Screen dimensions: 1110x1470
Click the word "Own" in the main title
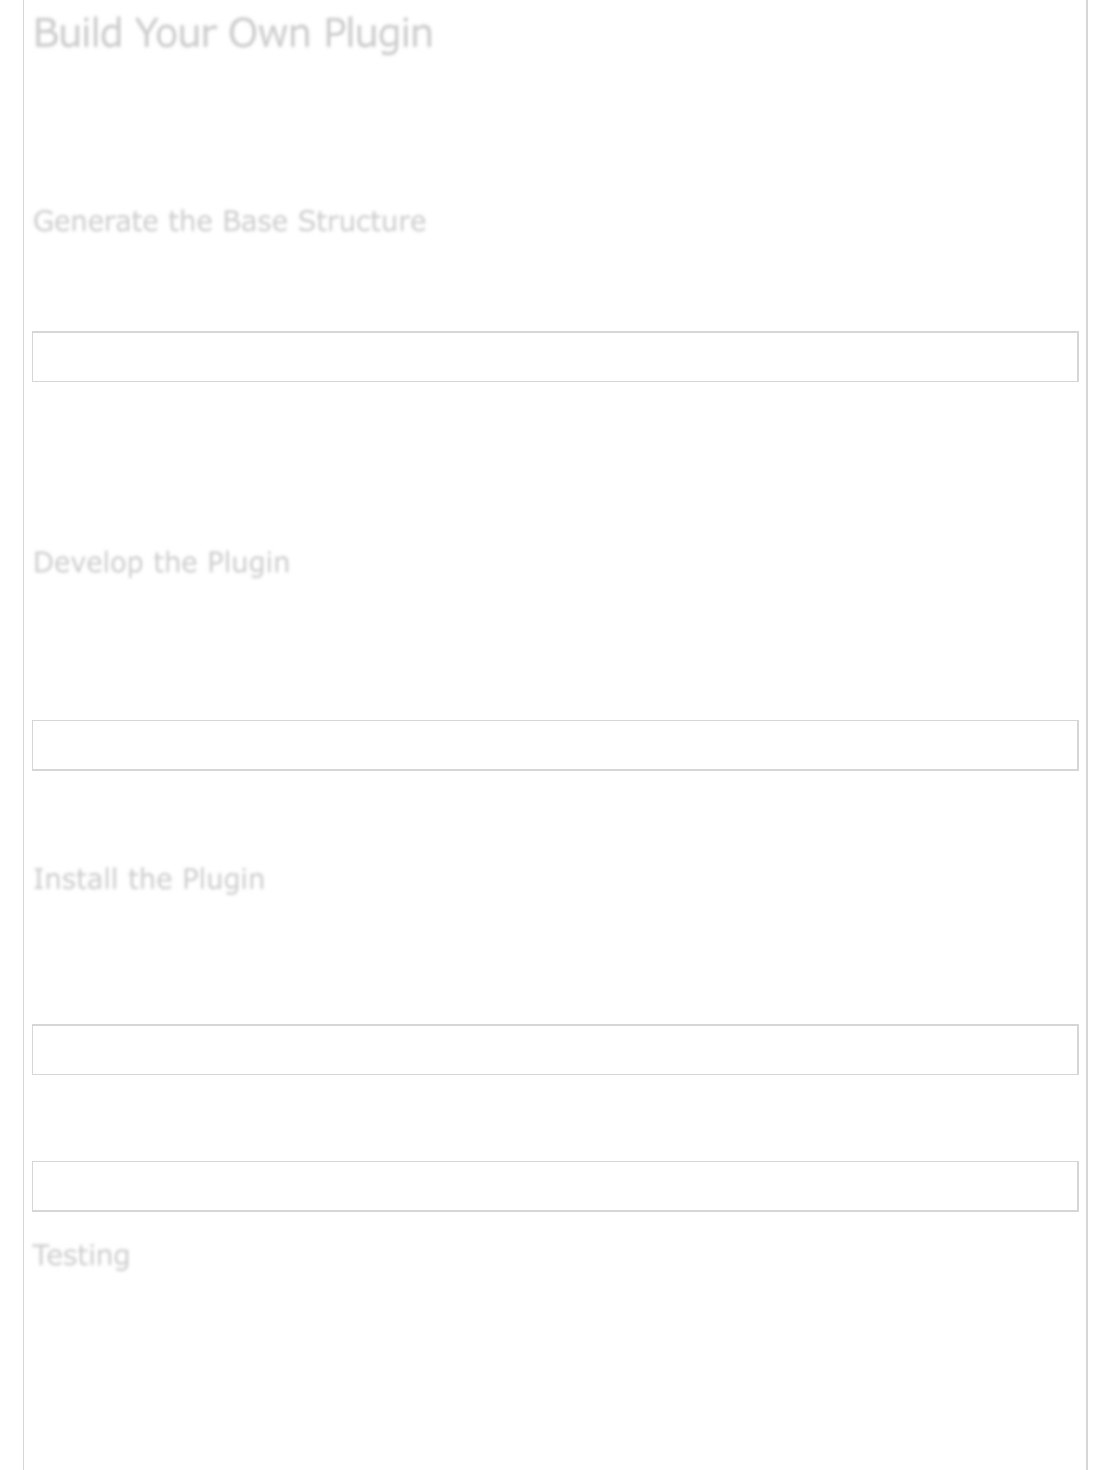pos(269,34)
